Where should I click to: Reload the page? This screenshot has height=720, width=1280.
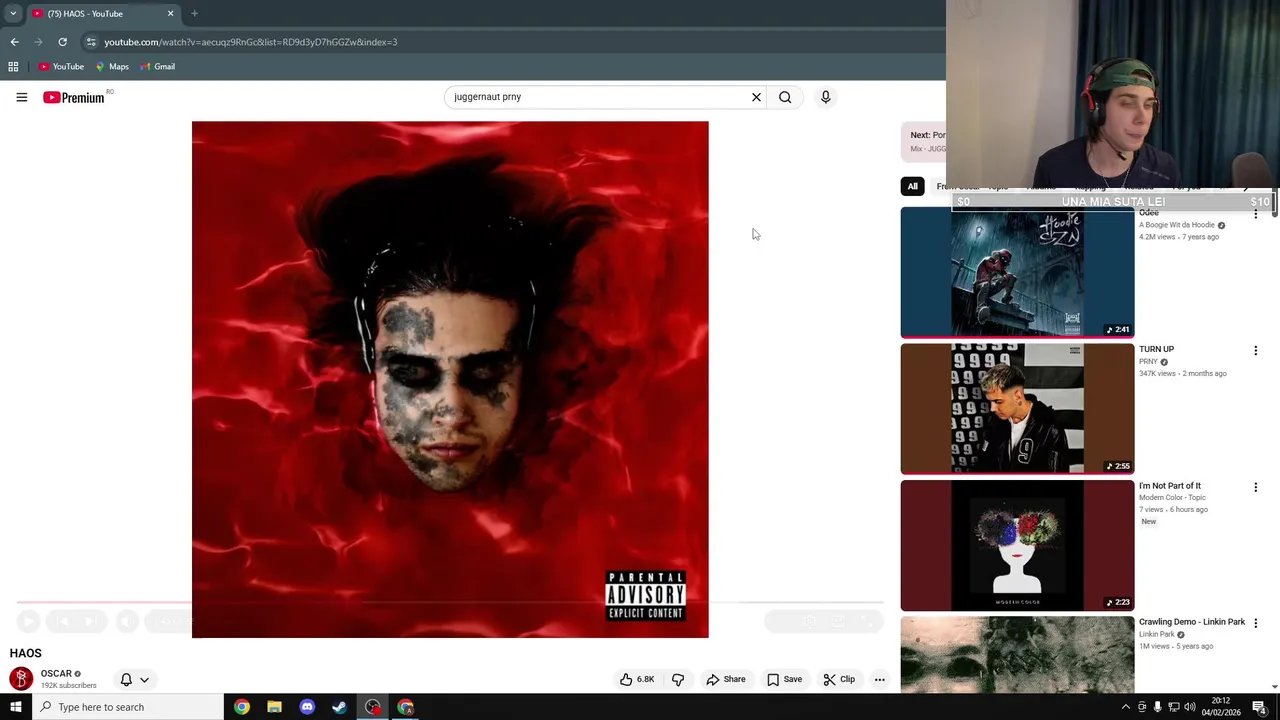tap(62, 42)
